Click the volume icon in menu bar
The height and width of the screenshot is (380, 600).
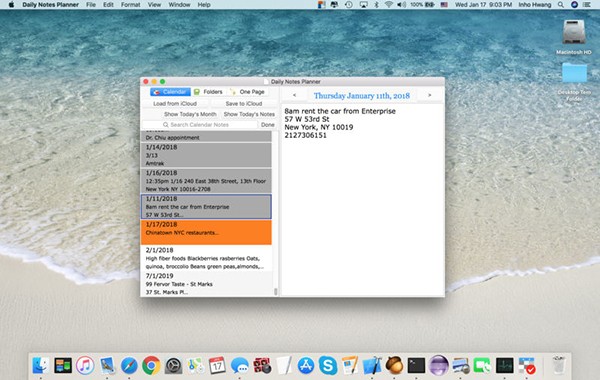(x=401, y=5)
